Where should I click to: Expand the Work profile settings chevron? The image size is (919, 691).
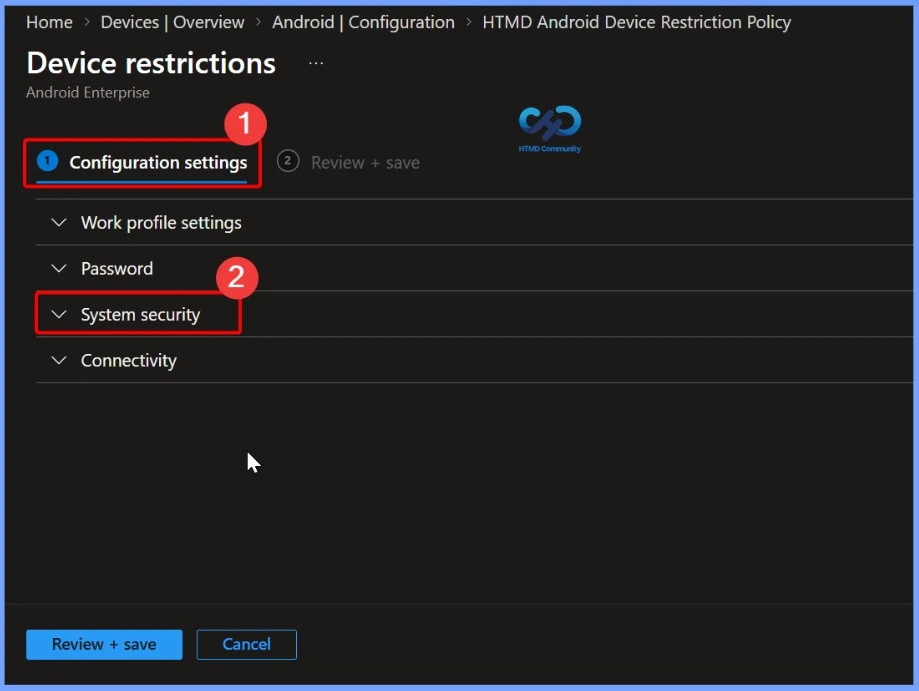click(x=59, y=223)
